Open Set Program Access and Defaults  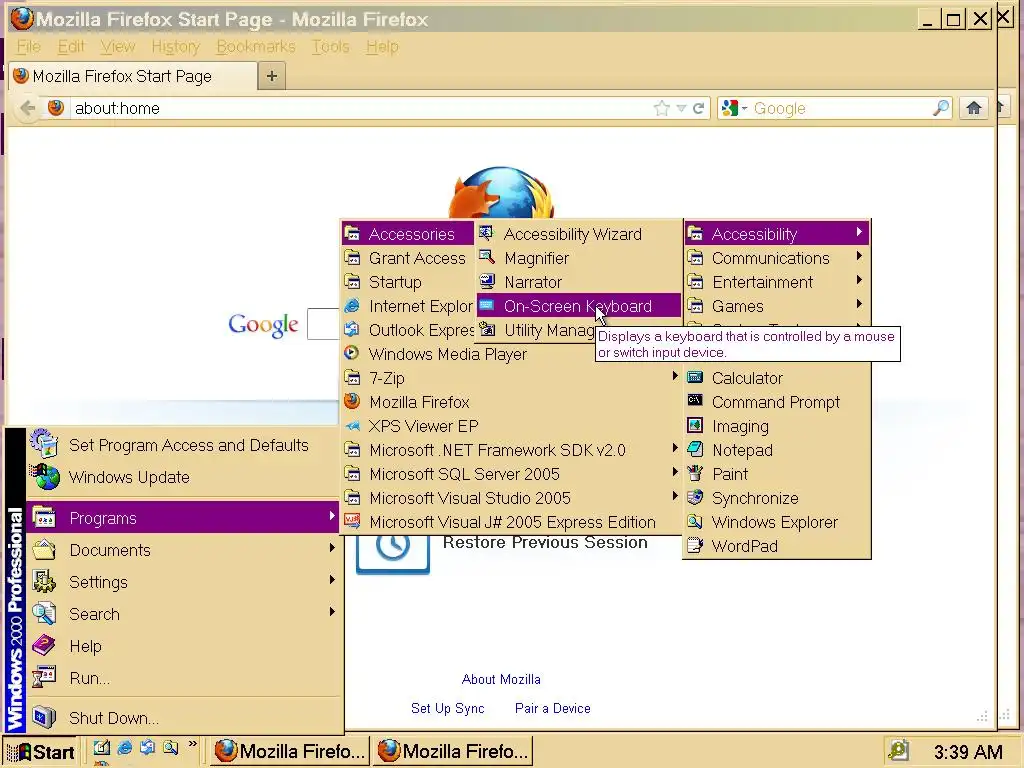[x=183, y=445]
